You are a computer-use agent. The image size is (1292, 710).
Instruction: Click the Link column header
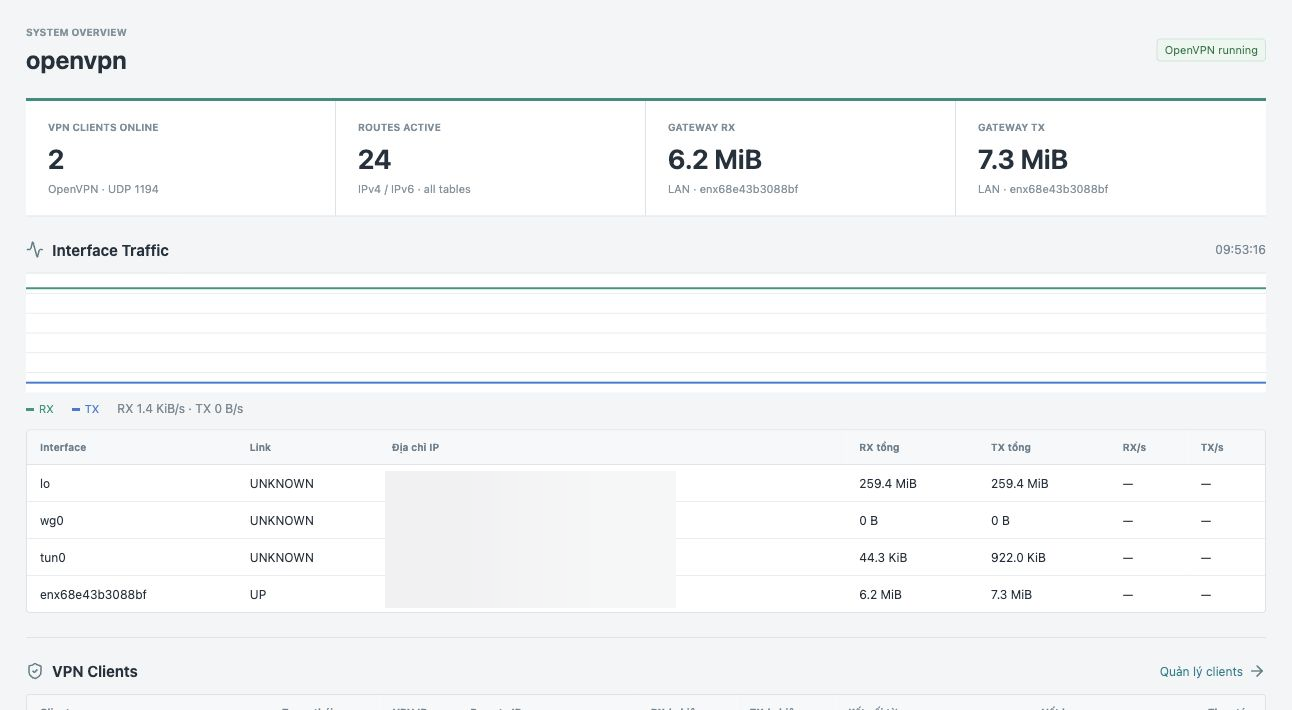[x=260, y=447]
